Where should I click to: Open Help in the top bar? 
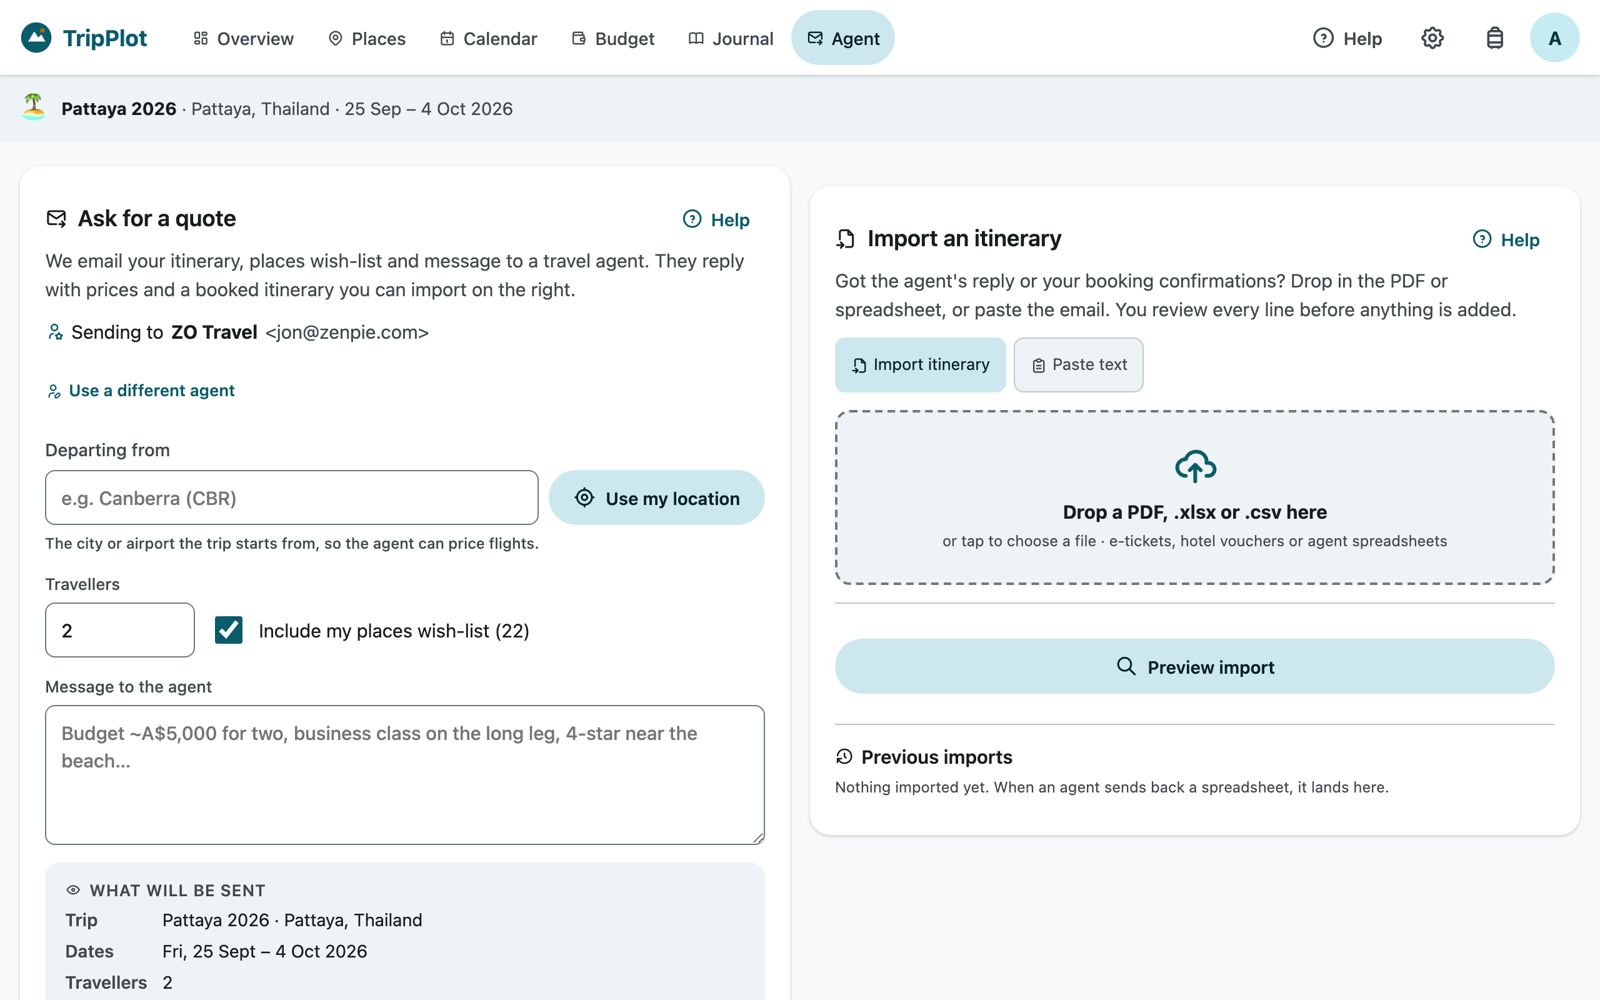[x=1347, y=38]
